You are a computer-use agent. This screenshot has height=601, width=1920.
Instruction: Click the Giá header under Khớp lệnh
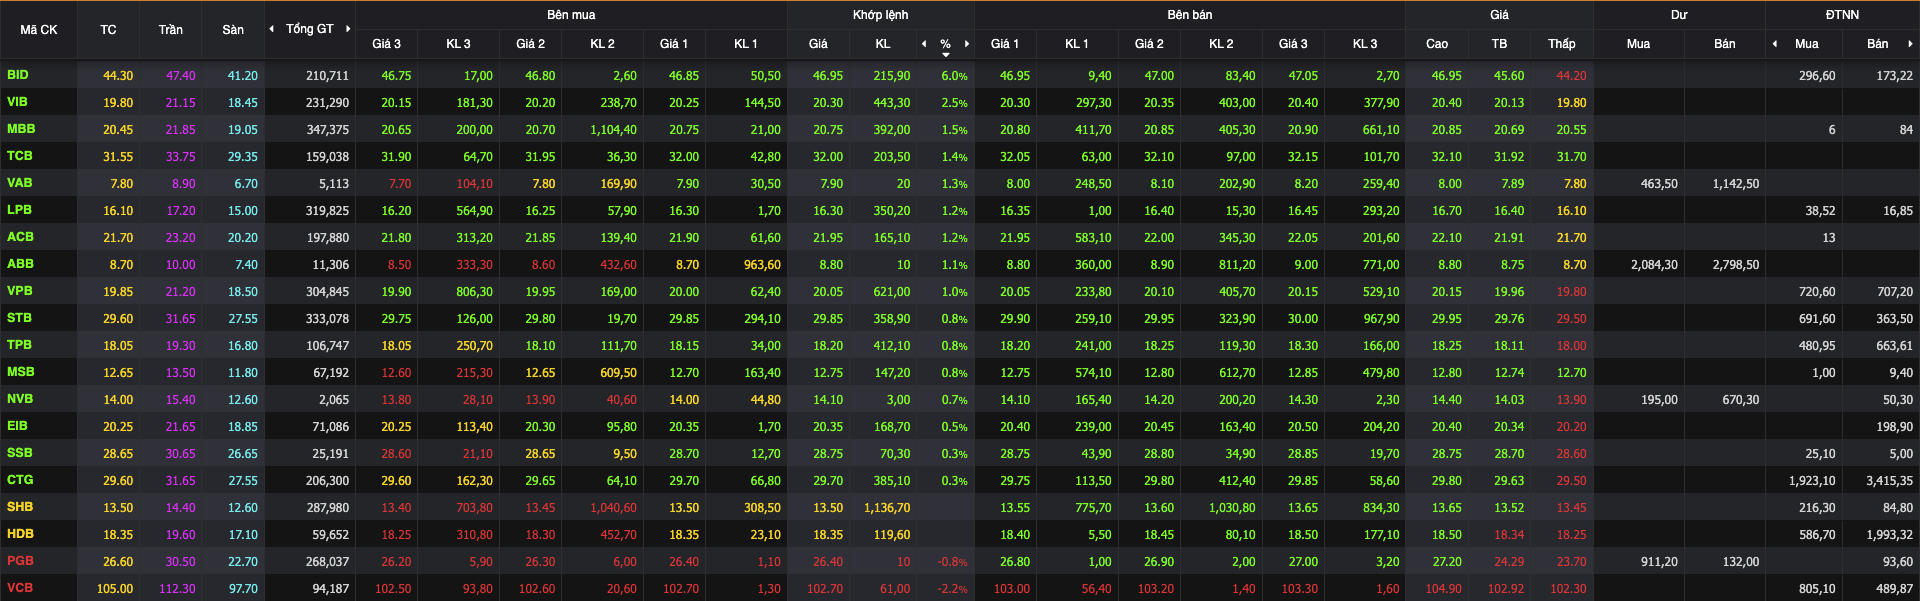(x=818, y=44)
